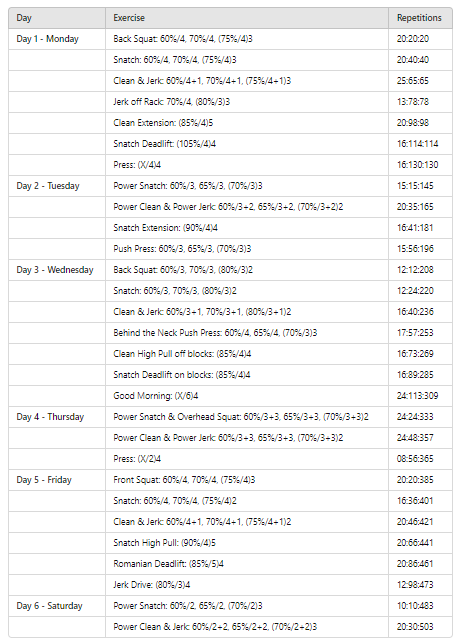Viewport: 457px width, 638px height.
Task: Click the Exercise column header
Action: click(247, 18)
